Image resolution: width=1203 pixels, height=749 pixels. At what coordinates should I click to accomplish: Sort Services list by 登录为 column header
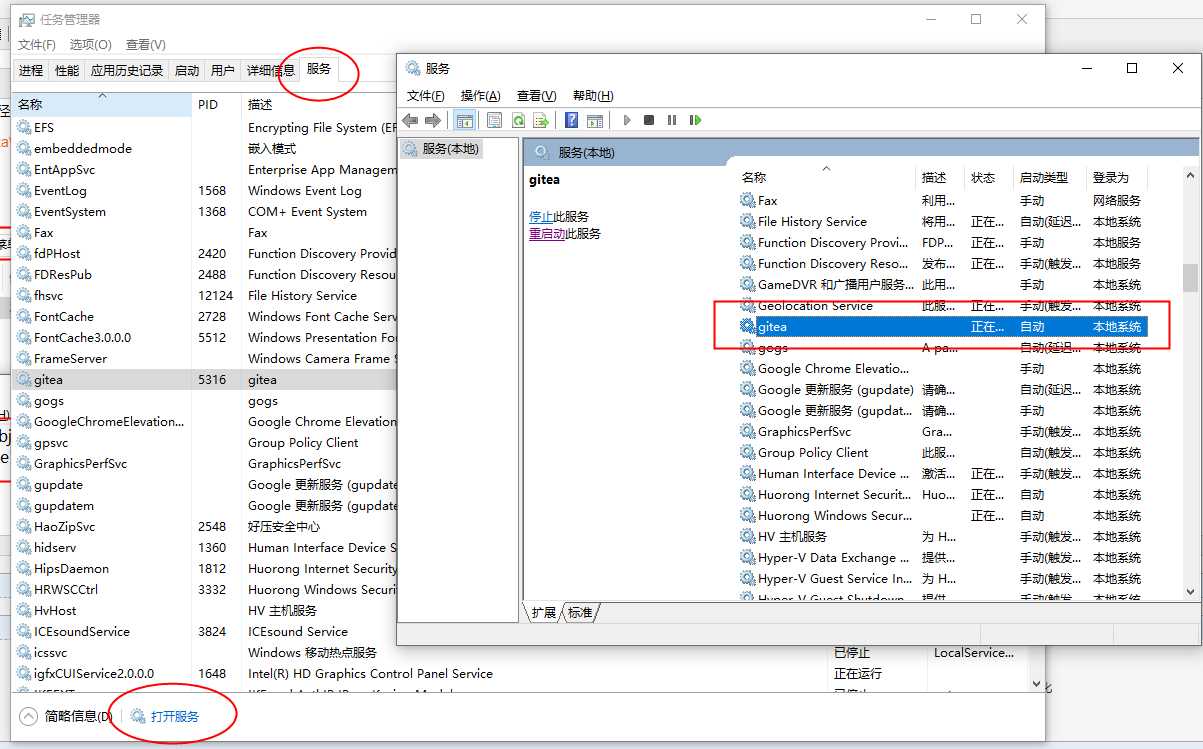point(1116,177)
